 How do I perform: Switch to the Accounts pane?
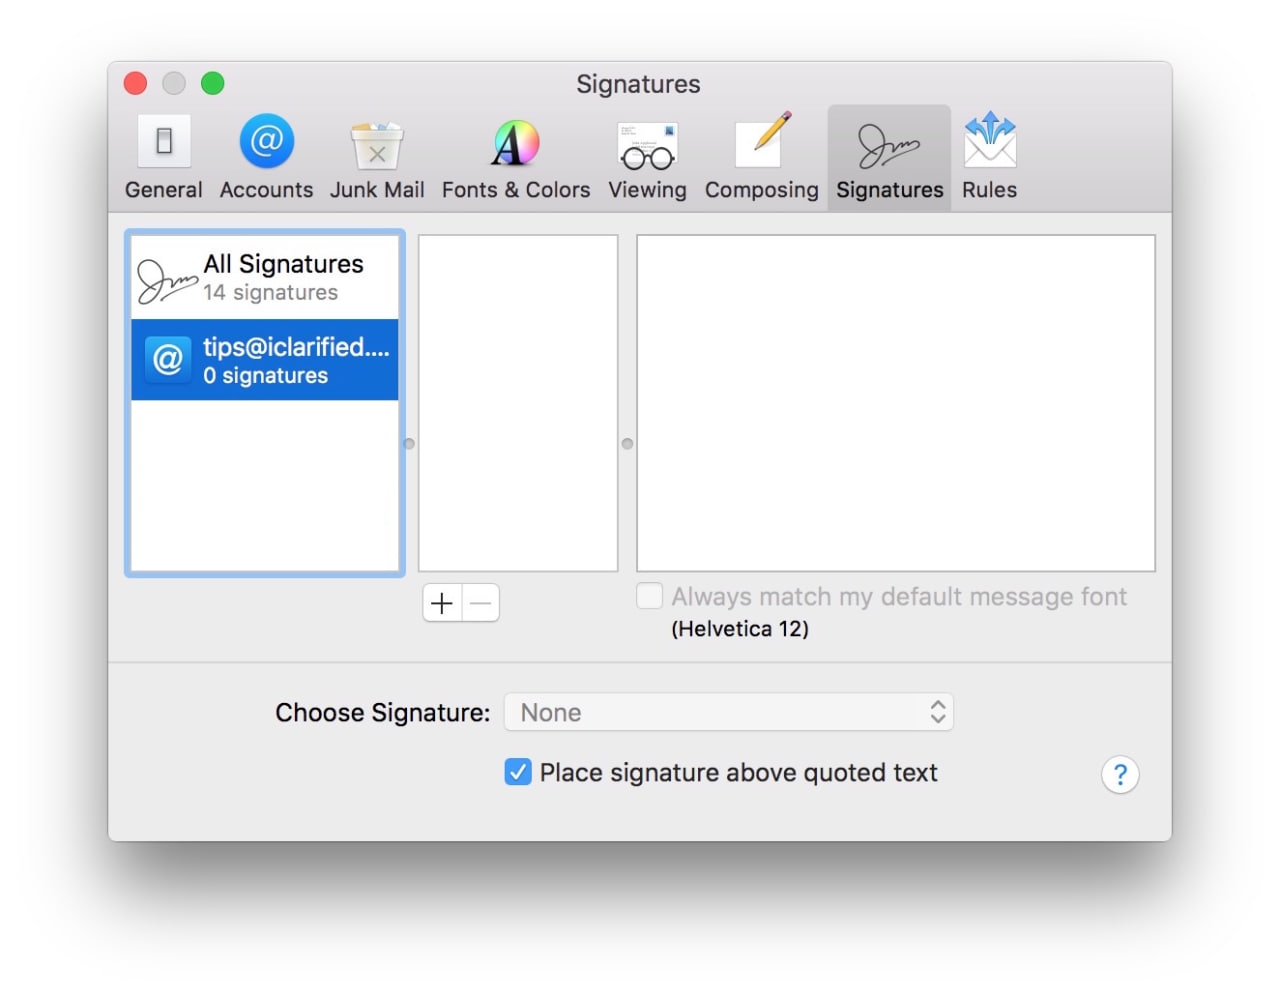[x=266, y=157]
